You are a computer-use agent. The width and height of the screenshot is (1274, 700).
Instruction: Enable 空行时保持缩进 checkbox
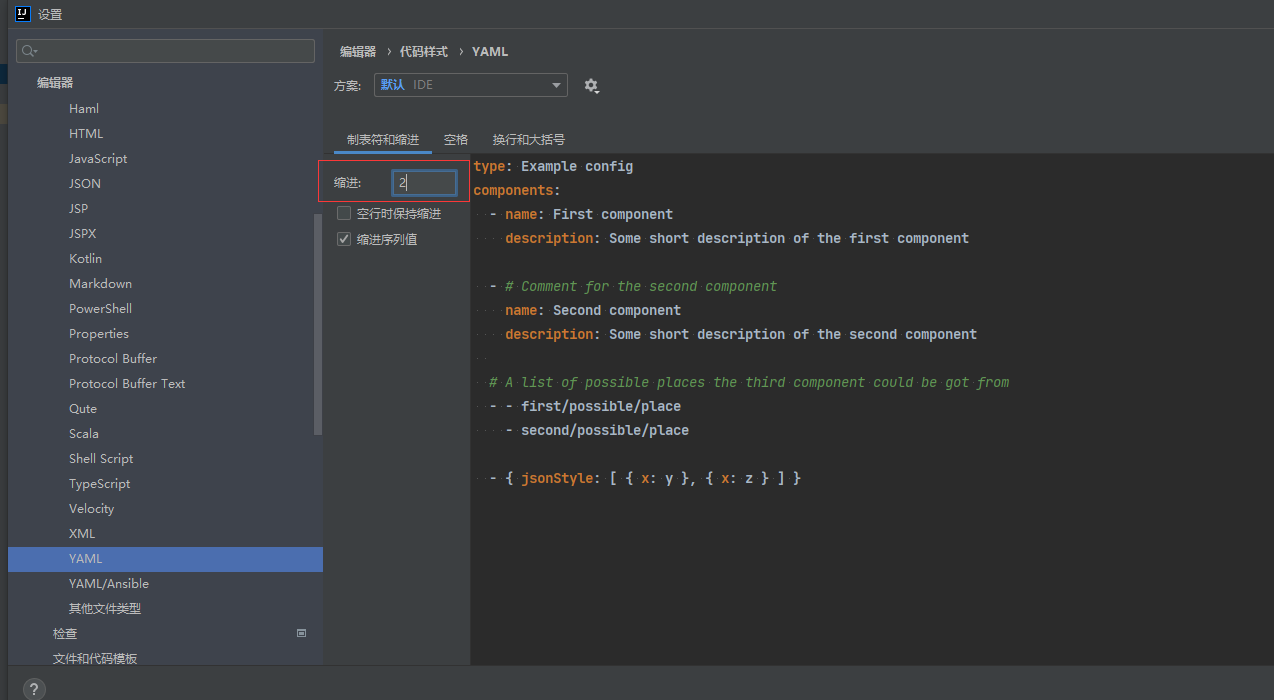(344, 213)
